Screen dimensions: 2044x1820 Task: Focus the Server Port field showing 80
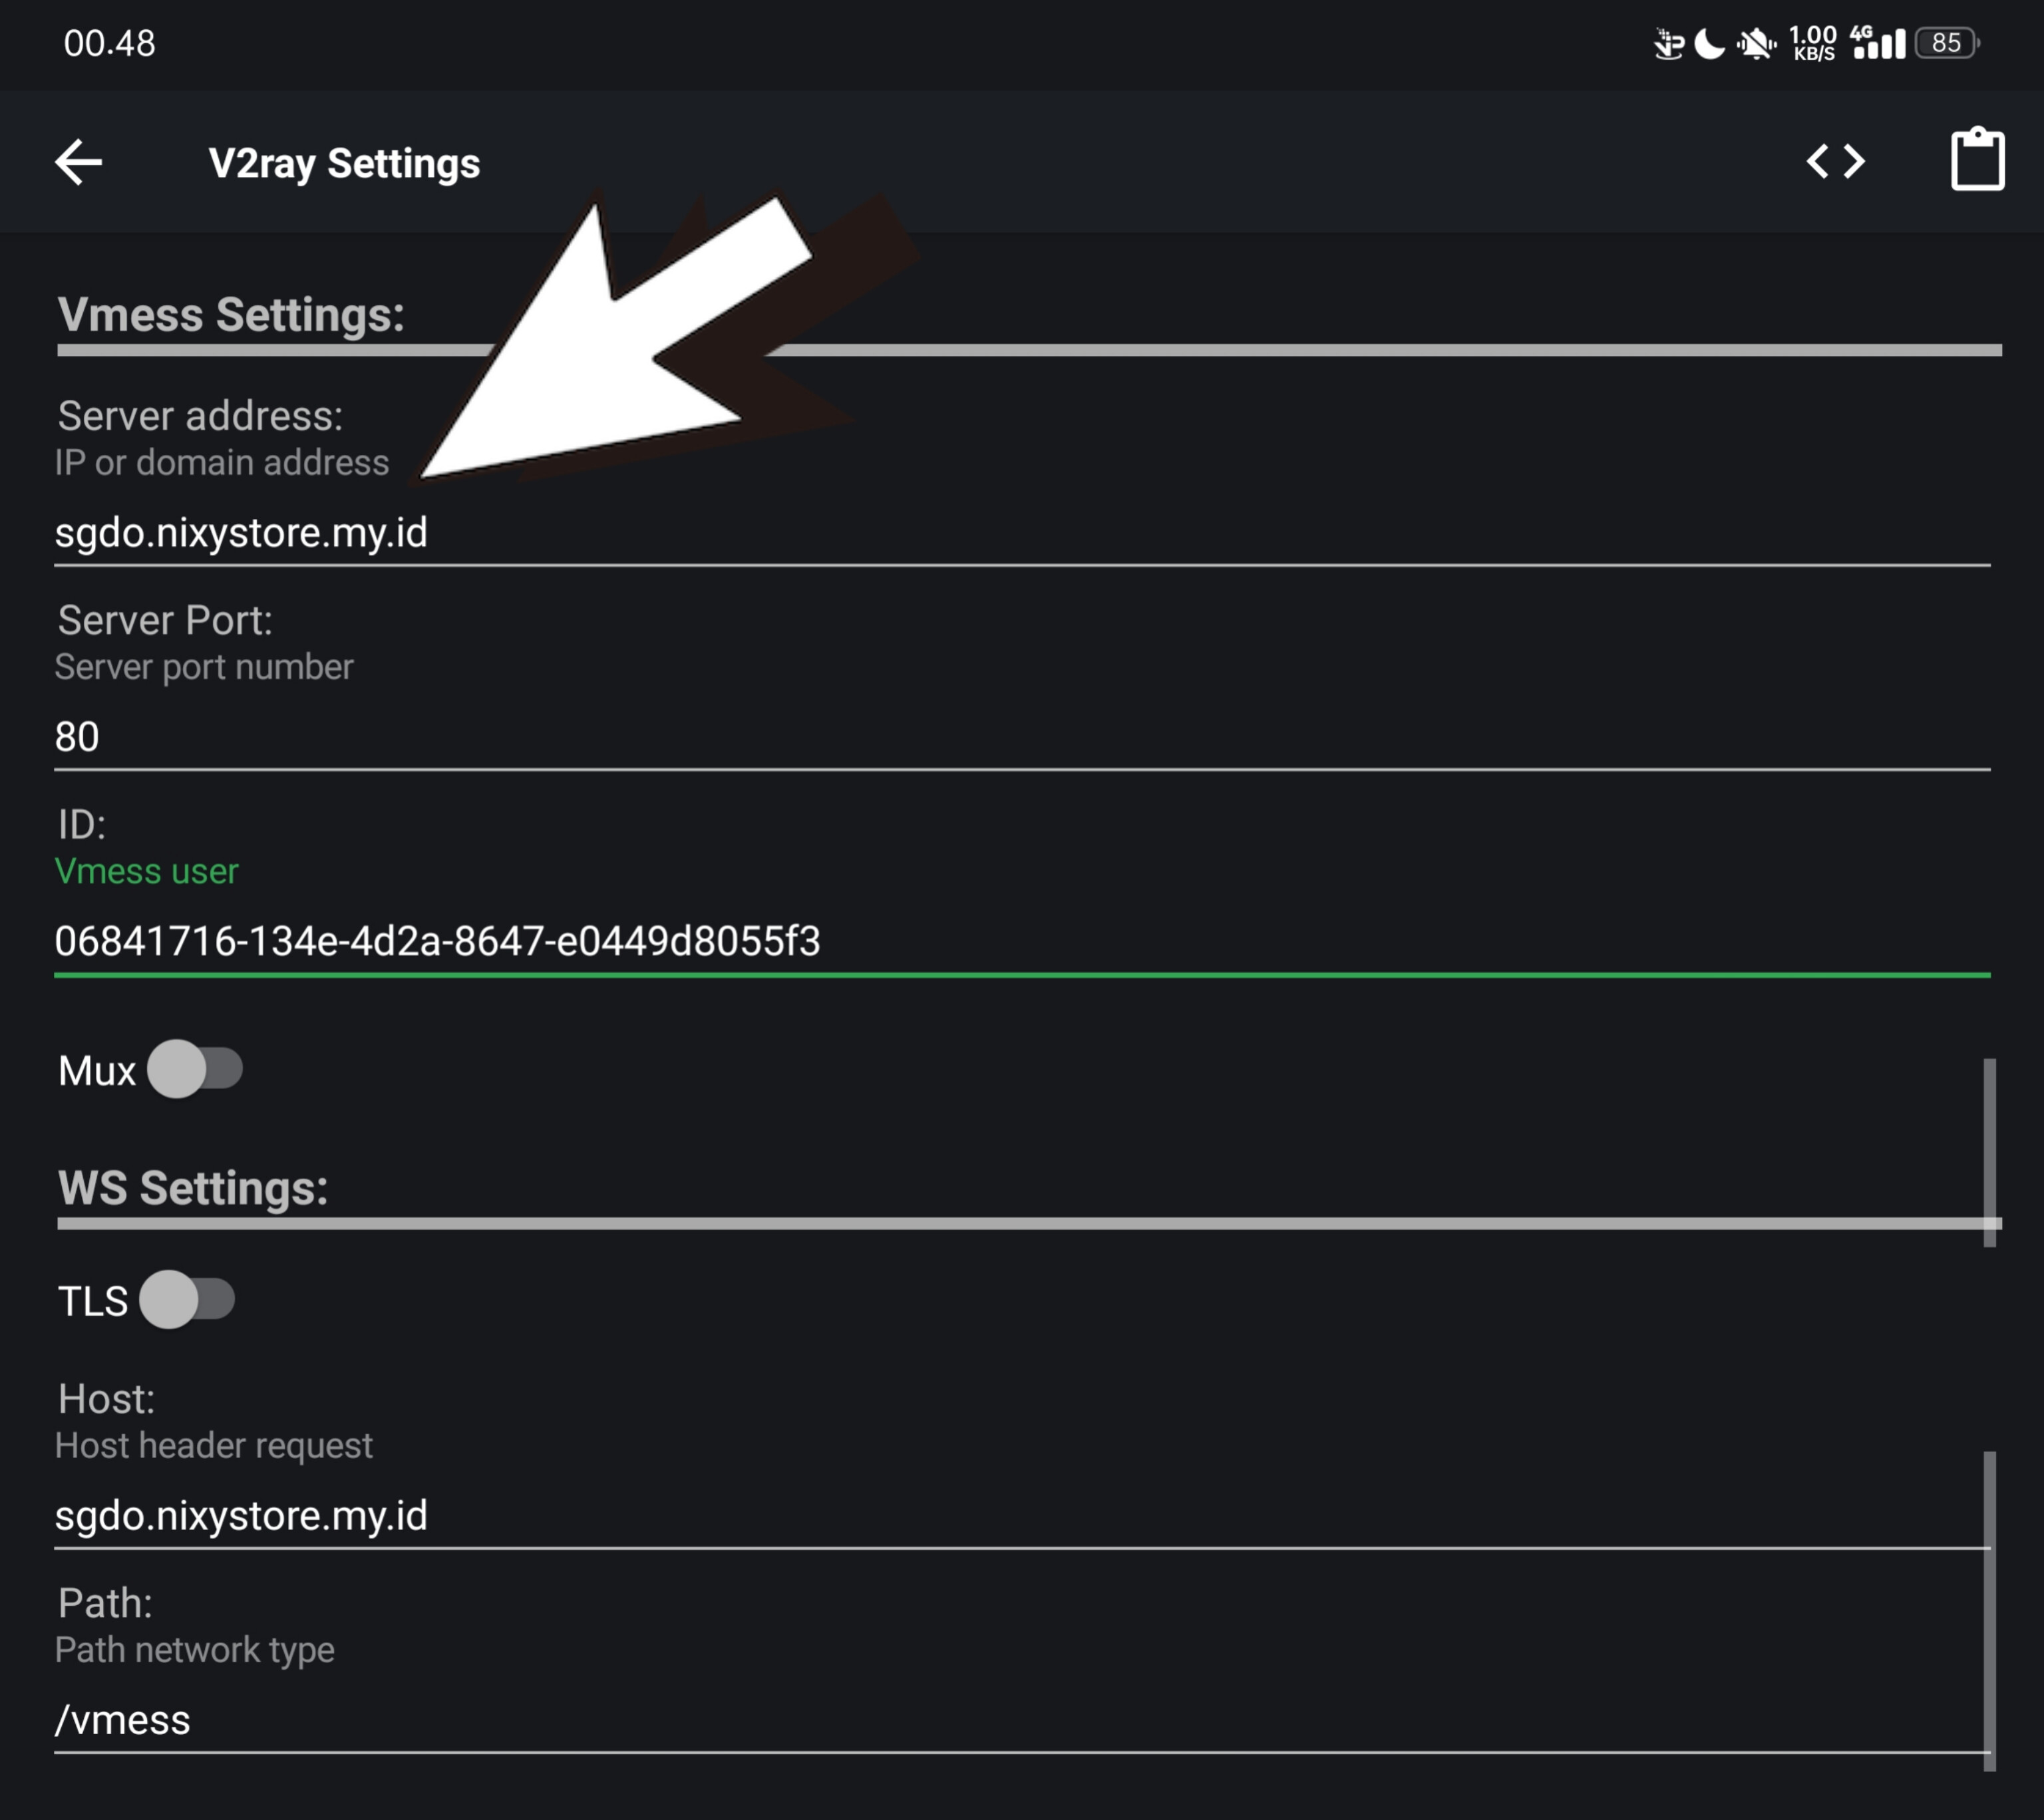1020,737
